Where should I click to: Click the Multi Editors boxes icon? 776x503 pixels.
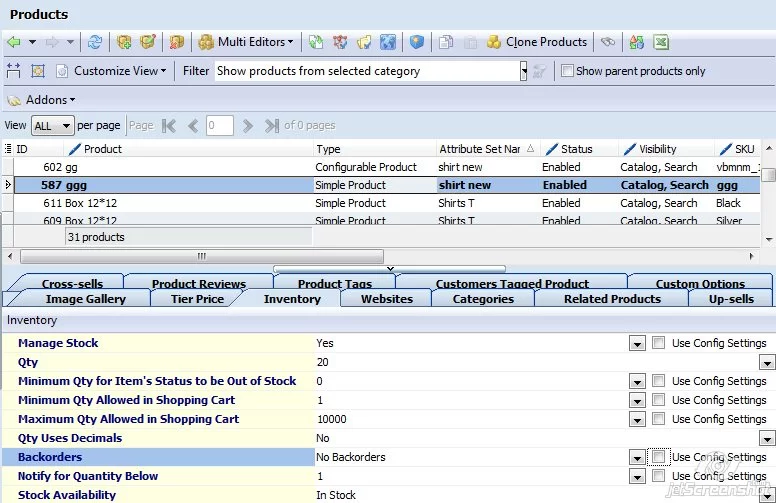pyautogui.click(x=206, y=43)
